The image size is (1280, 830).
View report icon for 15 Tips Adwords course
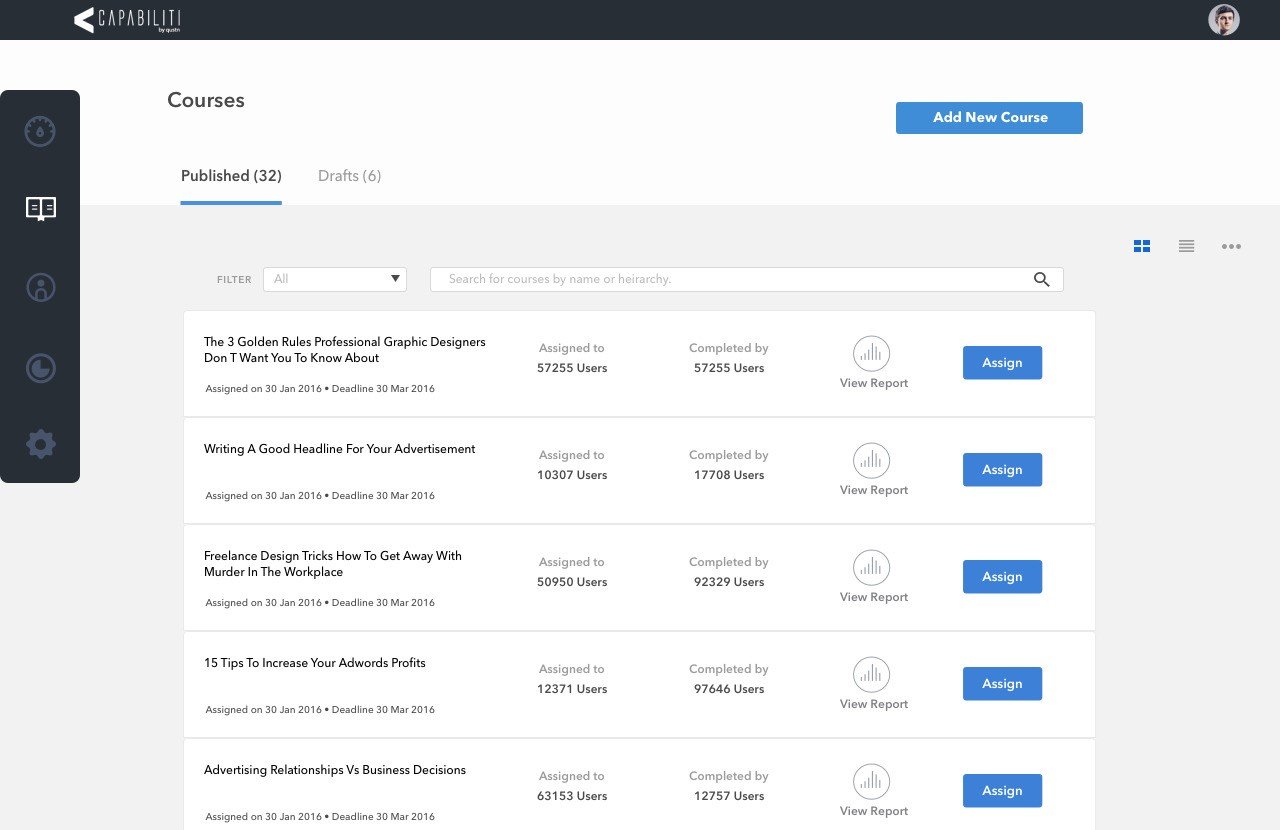[x=871, y=674]
